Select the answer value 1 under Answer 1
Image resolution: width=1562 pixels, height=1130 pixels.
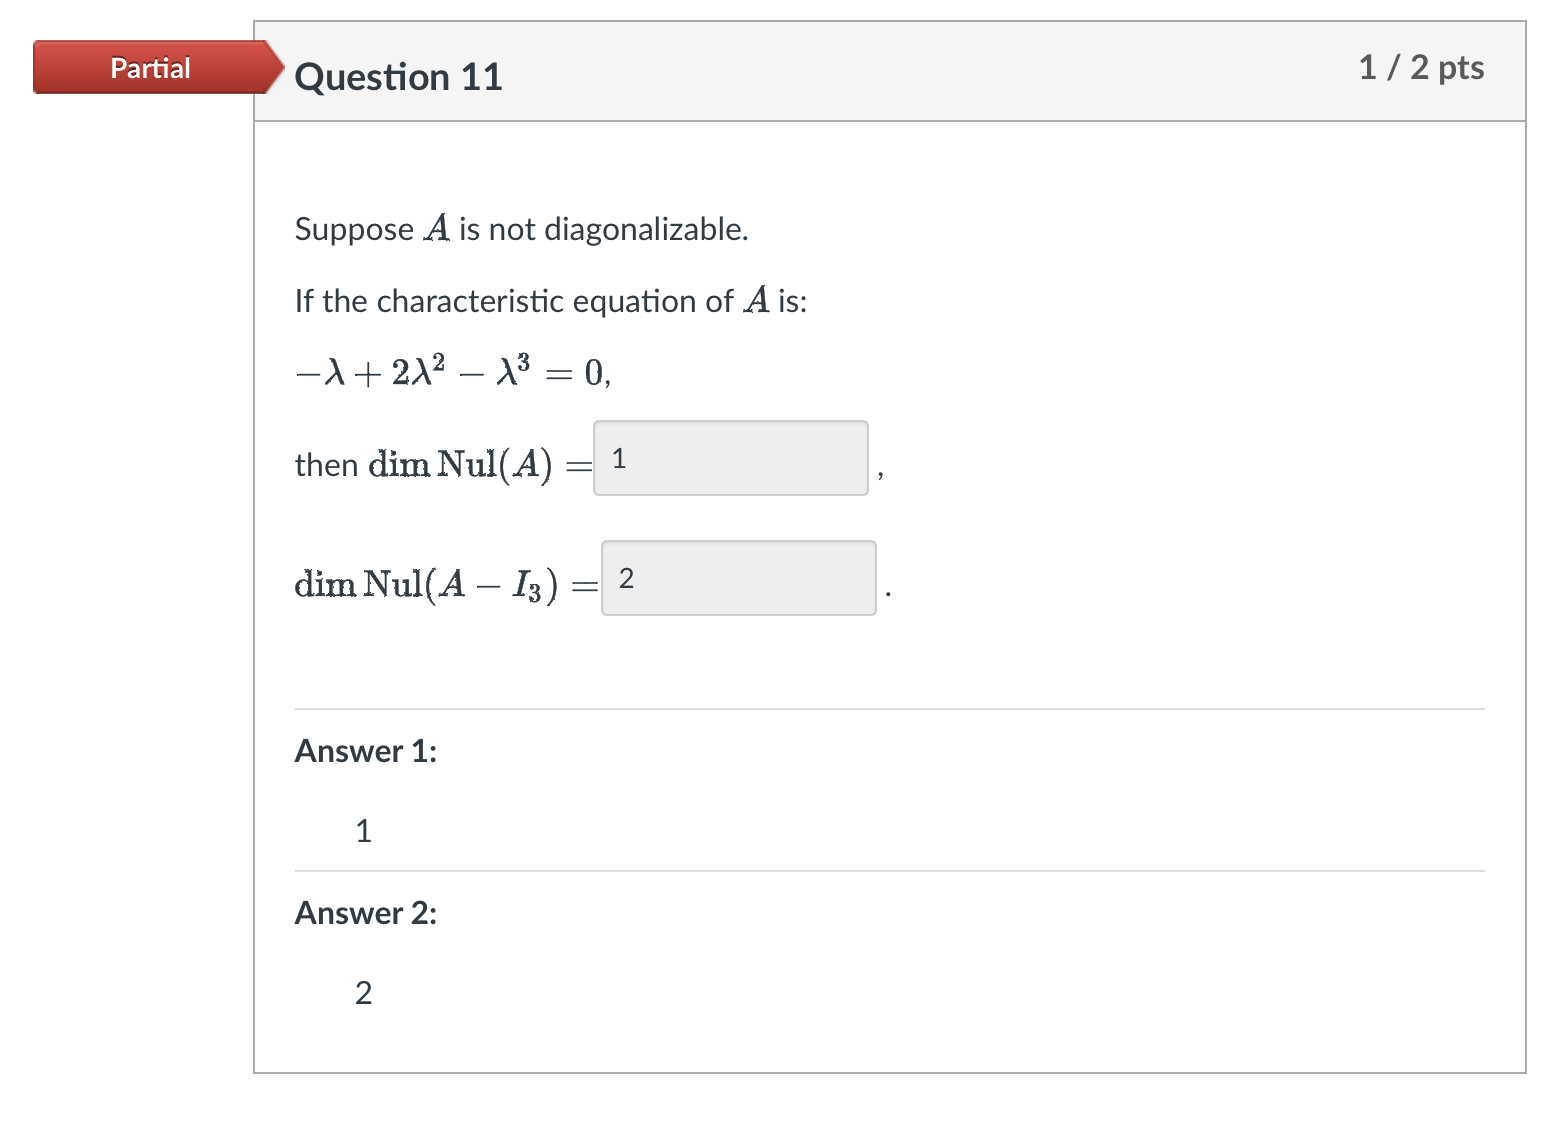tap(364, 830)
